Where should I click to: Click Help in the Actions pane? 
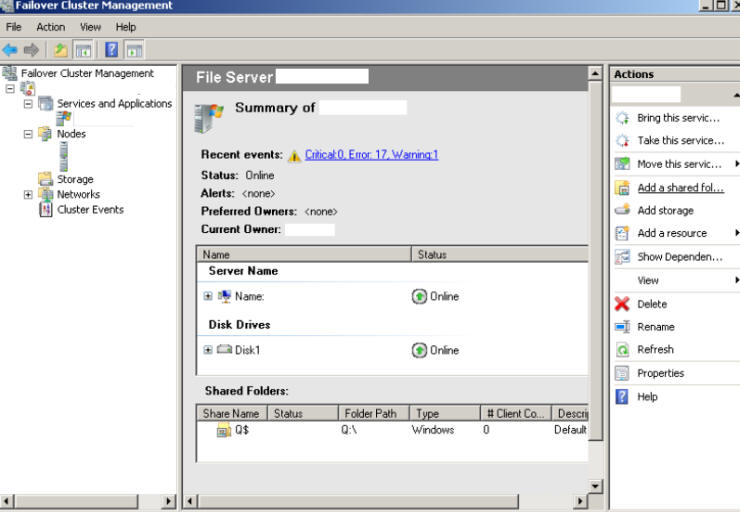tap(647, 396)
